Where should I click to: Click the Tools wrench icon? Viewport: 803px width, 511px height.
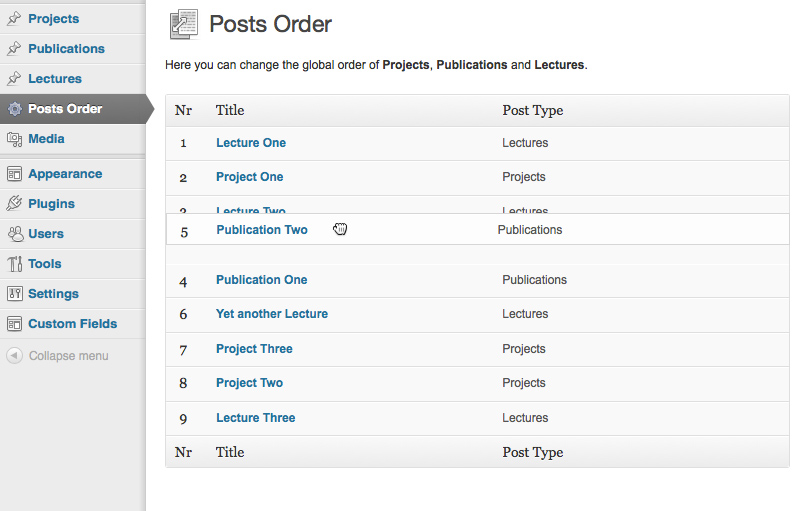[15, 264]
